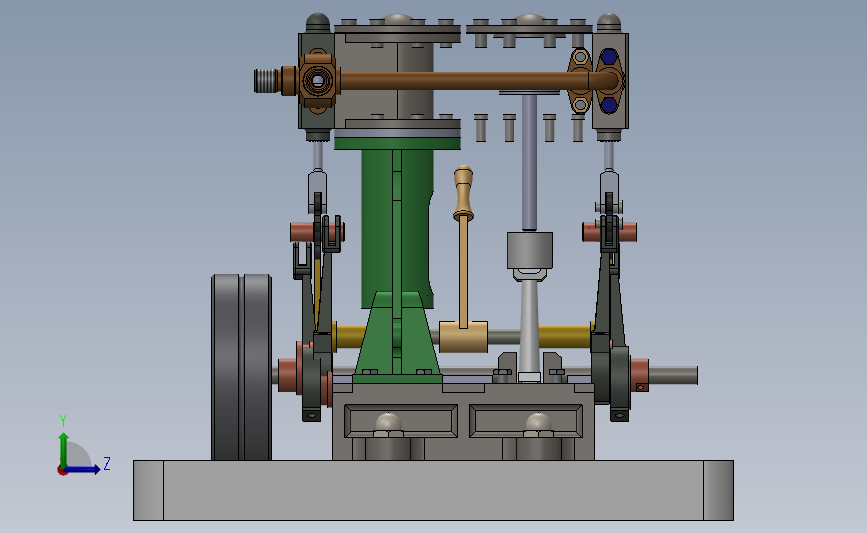The image size is (867, 533).
Task: Select the crankshaft end protruding on the right
Action: (673, 375)
